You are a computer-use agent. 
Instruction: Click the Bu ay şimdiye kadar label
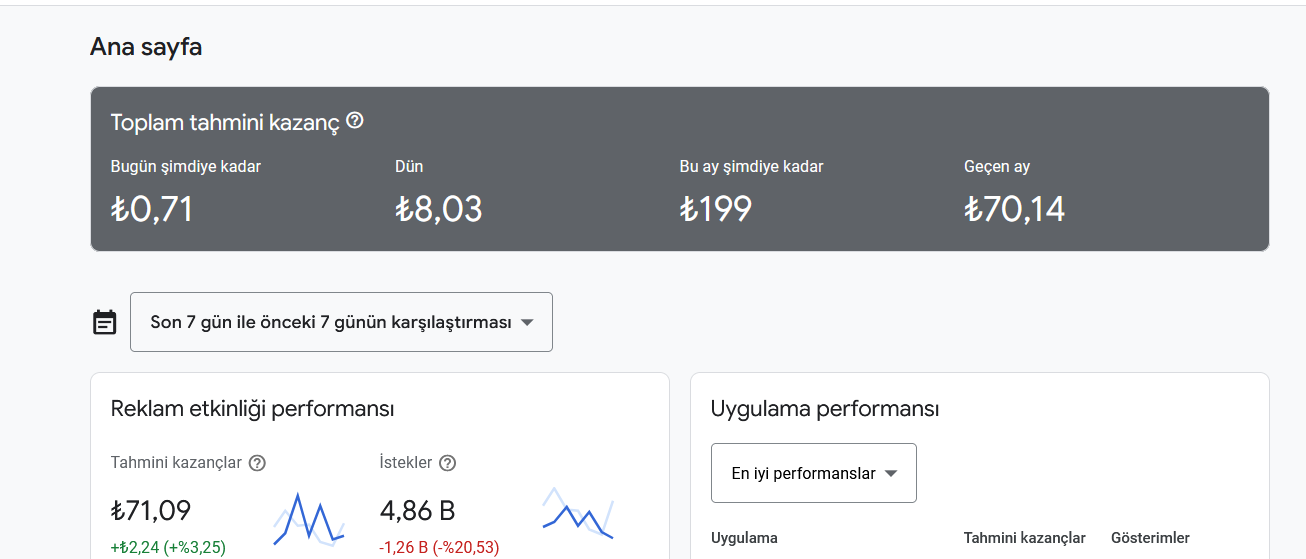(x=752, y=167)
